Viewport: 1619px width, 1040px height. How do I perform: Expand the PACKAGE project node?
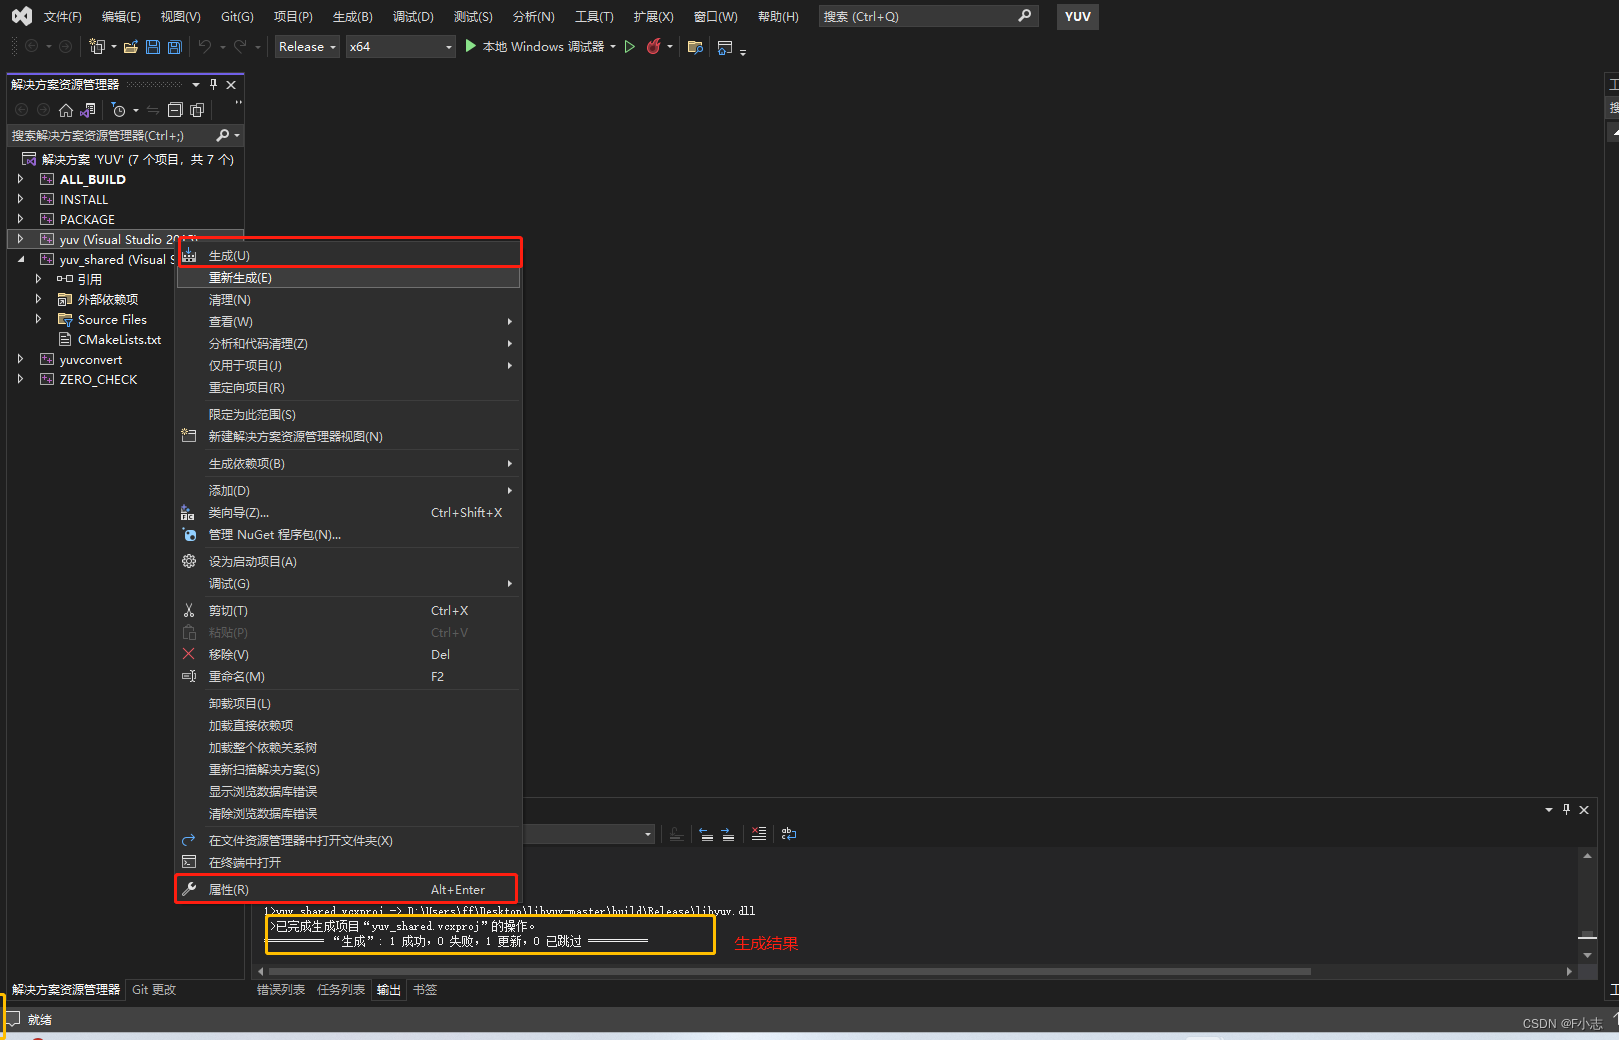[20, 219]
